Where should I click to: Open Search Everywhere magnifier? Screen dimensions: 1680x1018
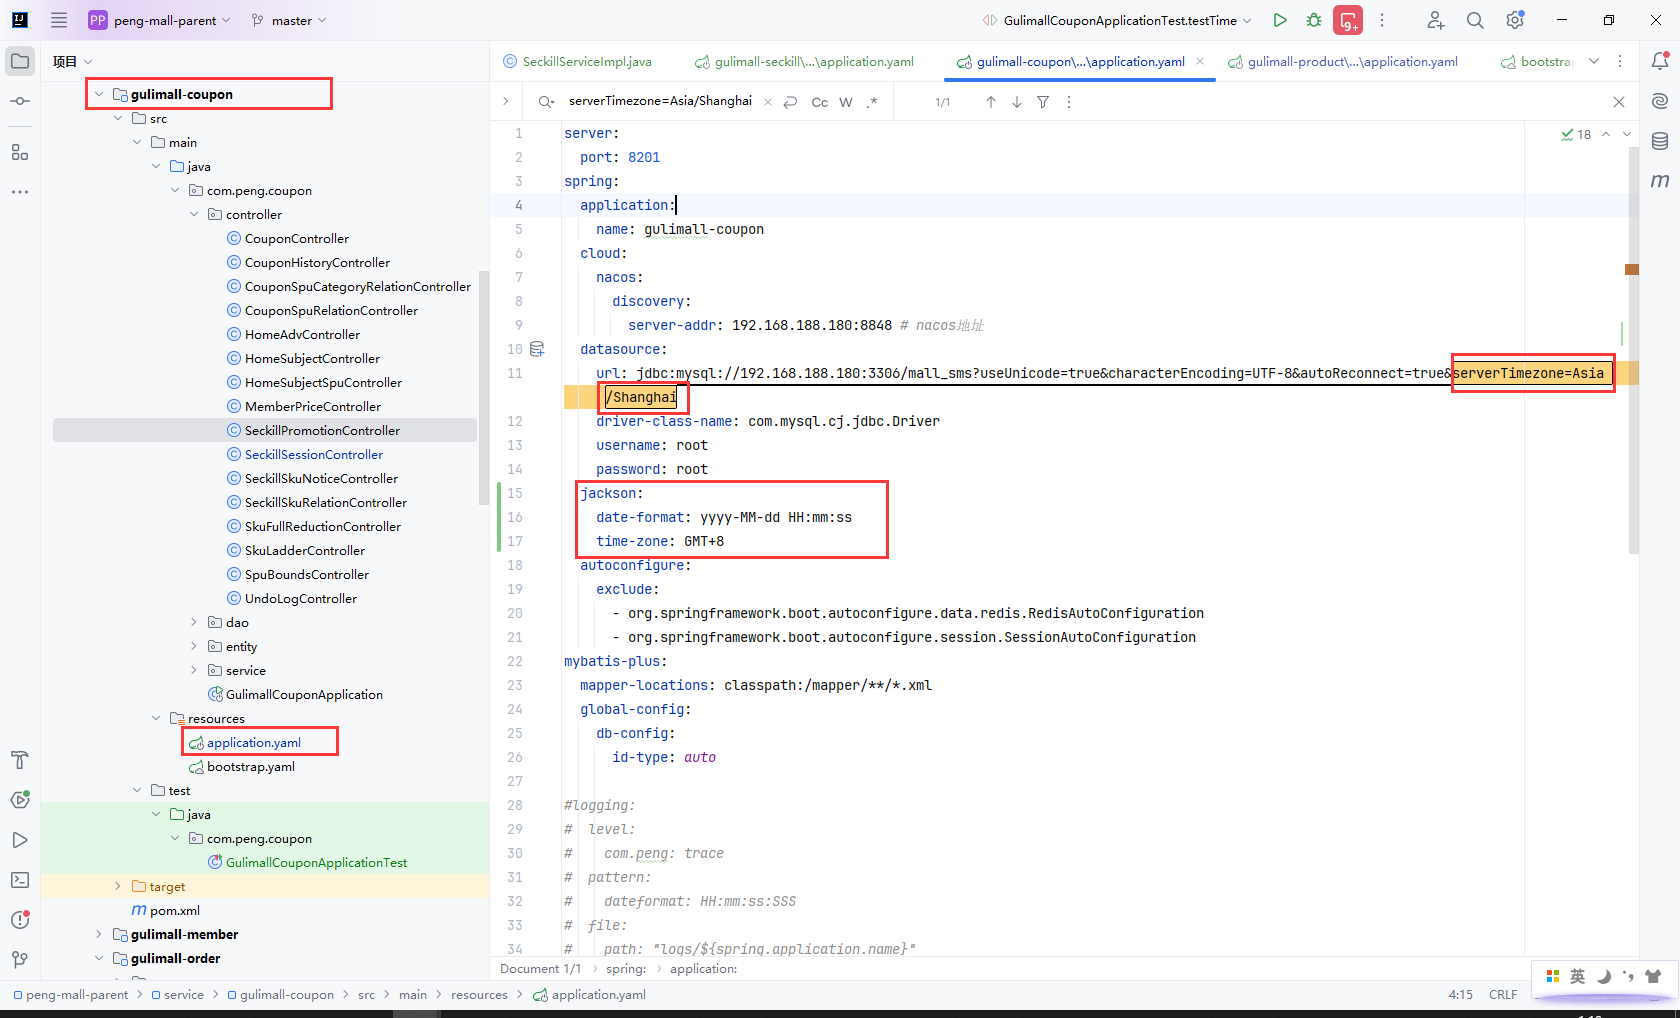[x=1475, y=20]
